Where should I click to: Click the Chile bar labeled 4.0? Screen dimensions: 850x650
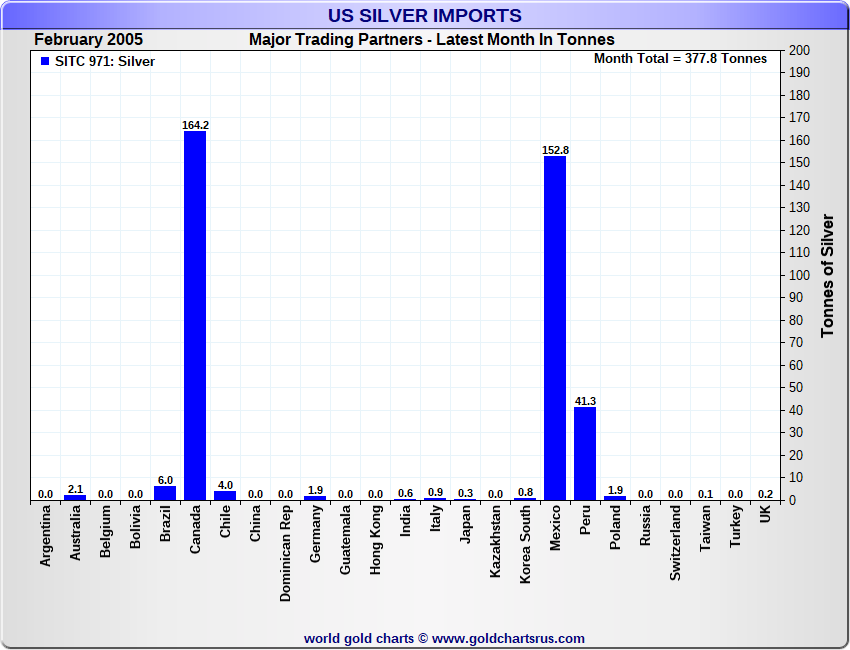[x=225, y=495]
